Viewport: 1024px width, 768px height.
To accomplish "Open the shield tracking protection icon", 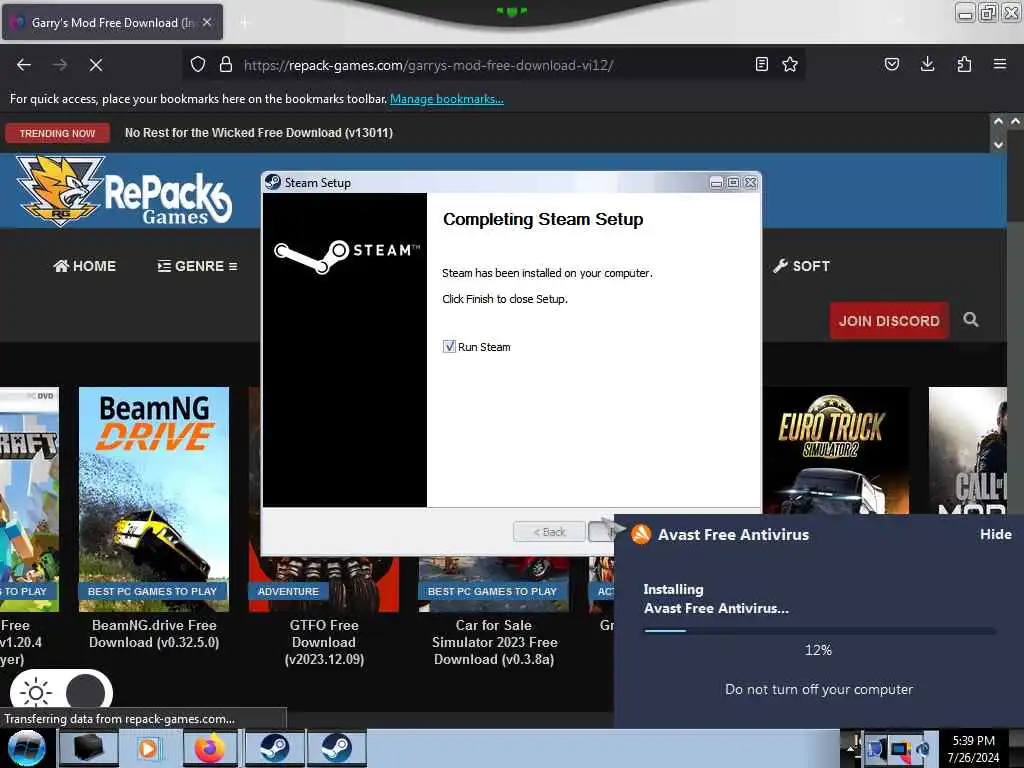I will click(198, 64).
